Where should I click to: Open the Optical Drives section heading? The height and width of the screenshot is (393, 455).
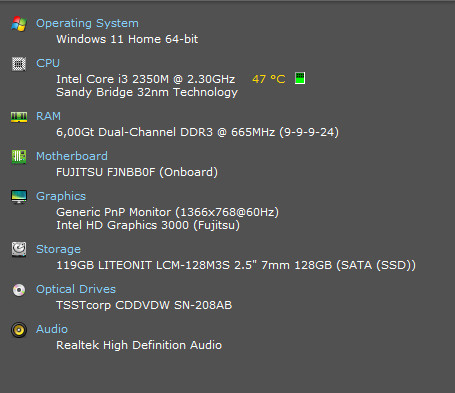pos(76,289)
